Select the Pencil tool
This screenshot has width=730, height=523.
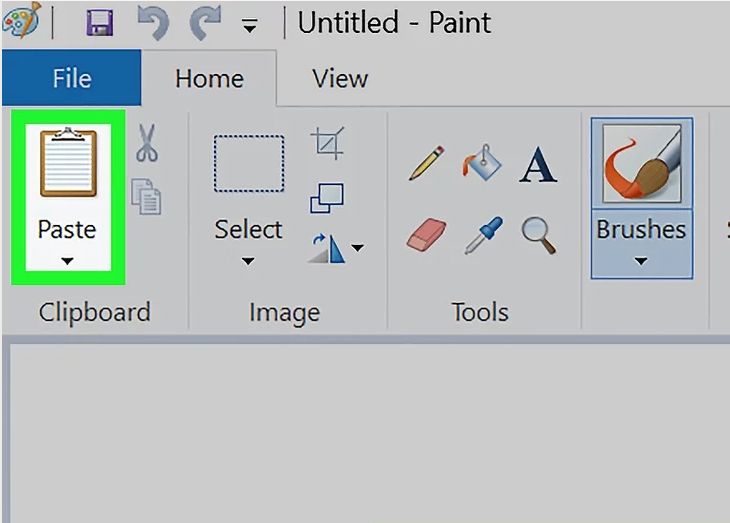pyautogui.click(x=426, y=163)
